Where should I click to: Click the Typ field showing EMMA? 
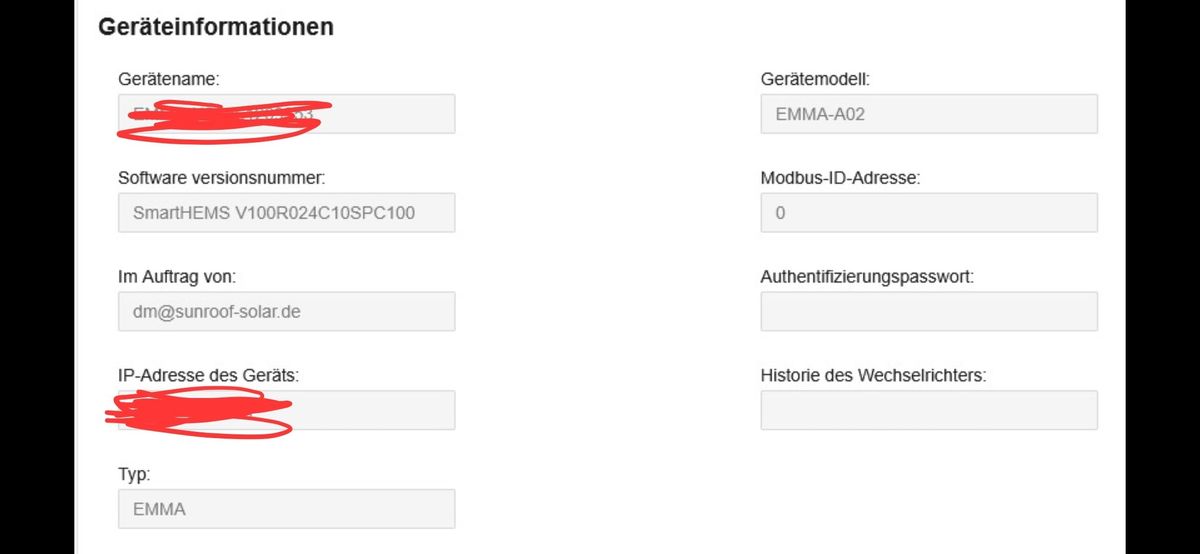[x=286, y=509]
